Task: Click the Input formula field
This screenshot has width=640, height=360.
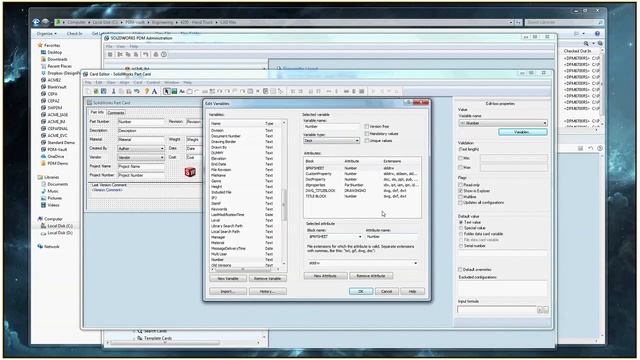Action: [497, 310]
